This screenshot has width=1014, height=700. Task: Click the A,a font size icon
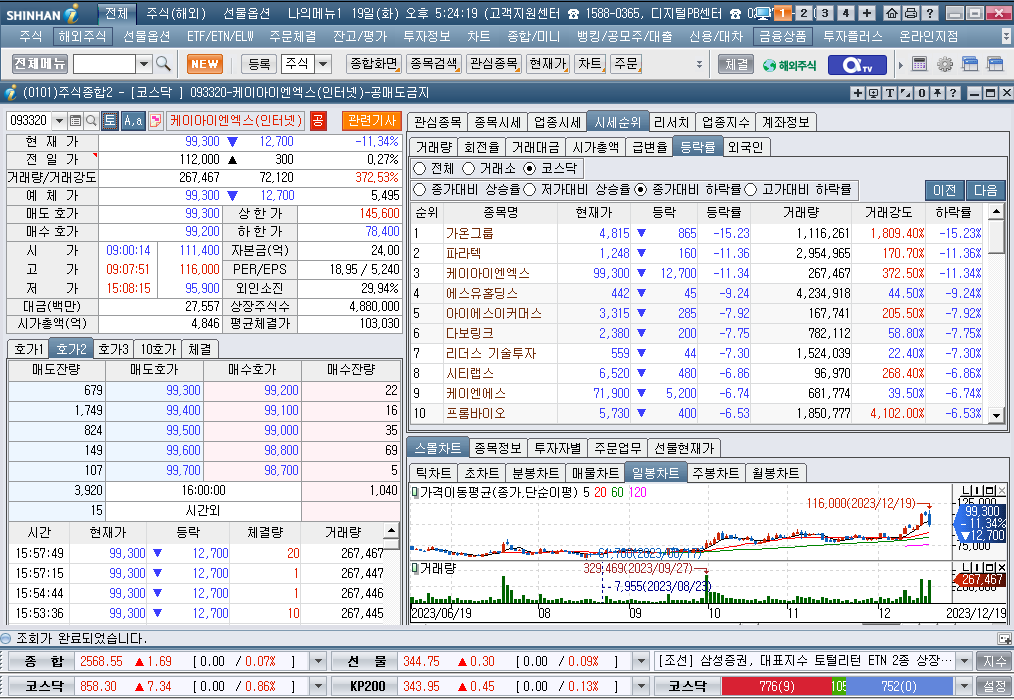[x=133, y=120]
